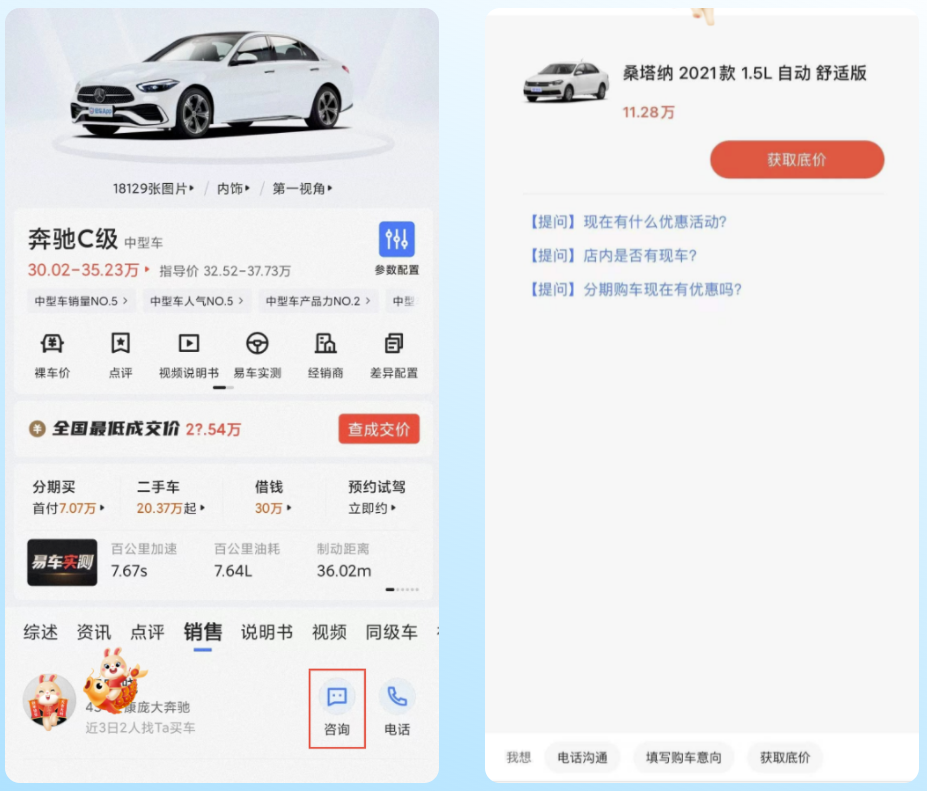Tap the 差异配置 config difference icon
This screenshot has width=927, height=791.
tap(394, 343)
